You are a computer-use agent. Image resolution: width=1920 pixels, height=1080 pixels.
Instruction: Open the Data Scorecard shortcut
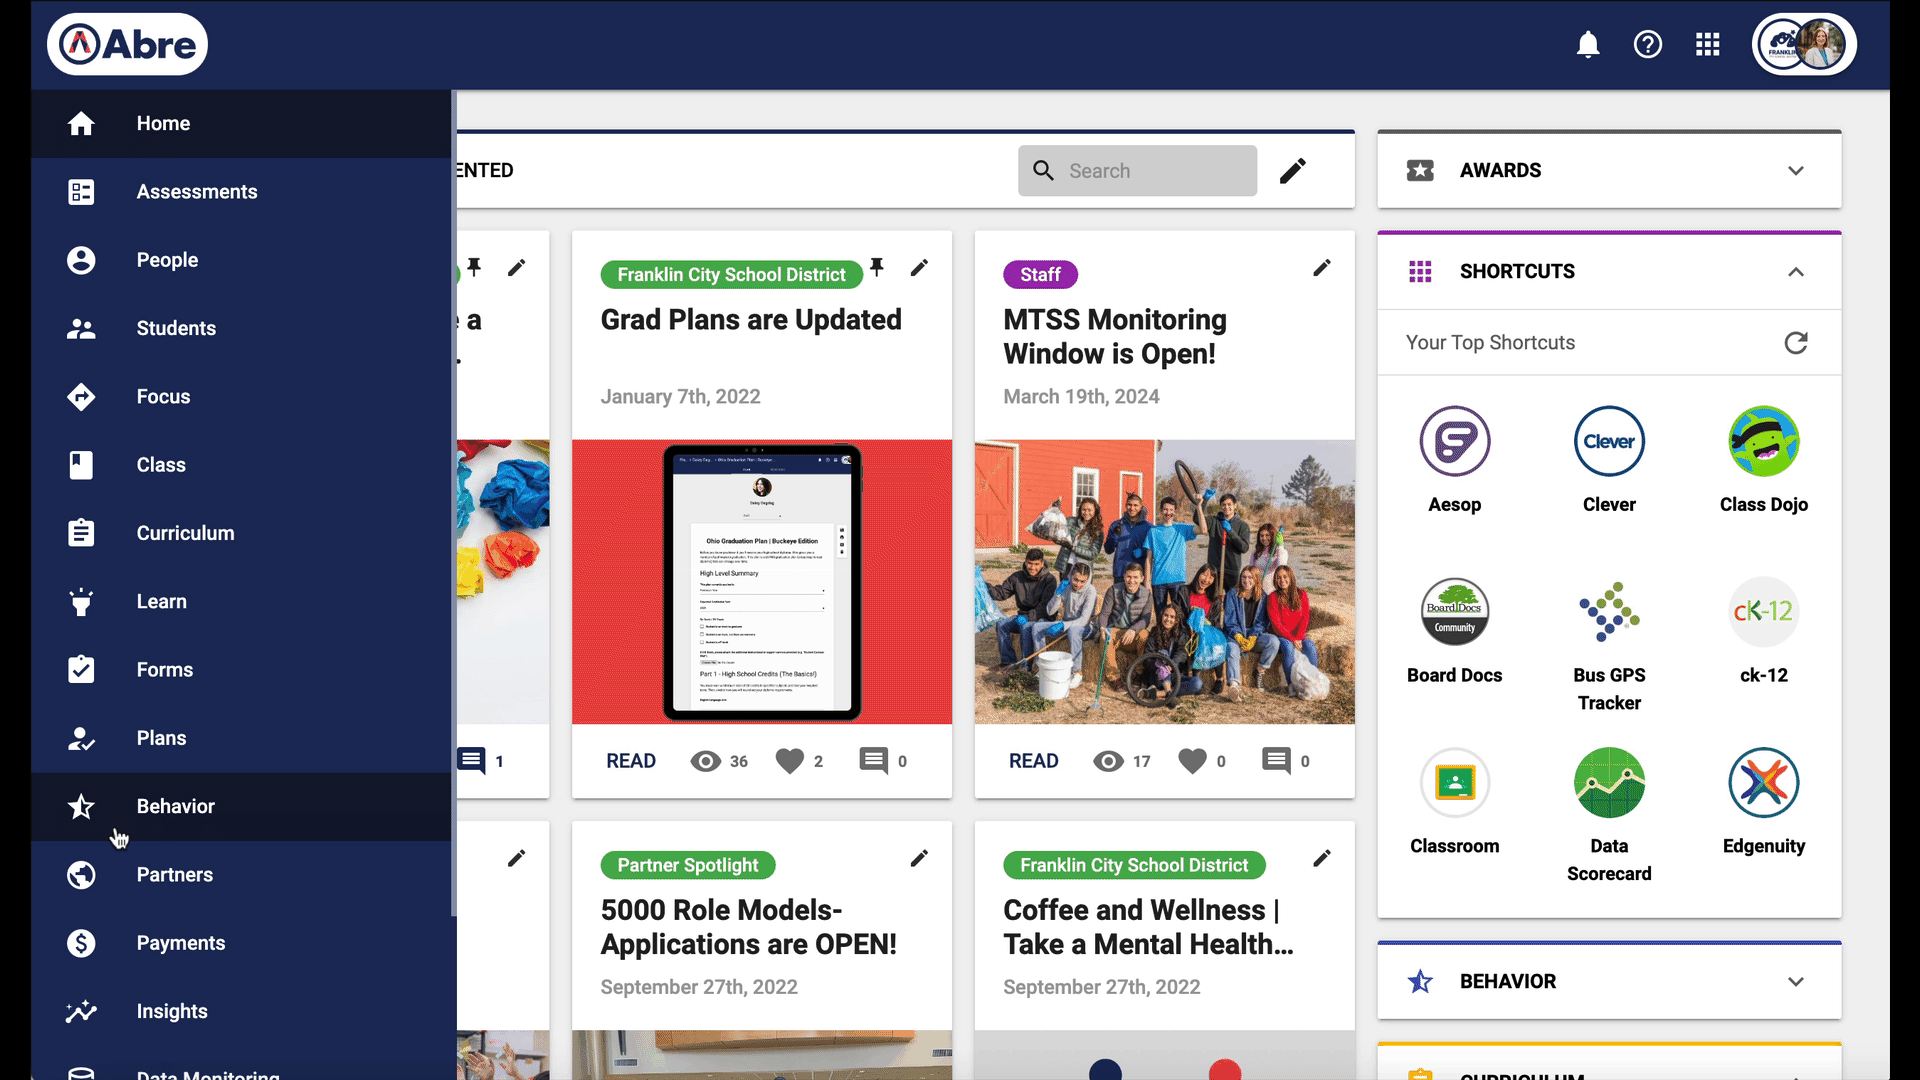1609,783
